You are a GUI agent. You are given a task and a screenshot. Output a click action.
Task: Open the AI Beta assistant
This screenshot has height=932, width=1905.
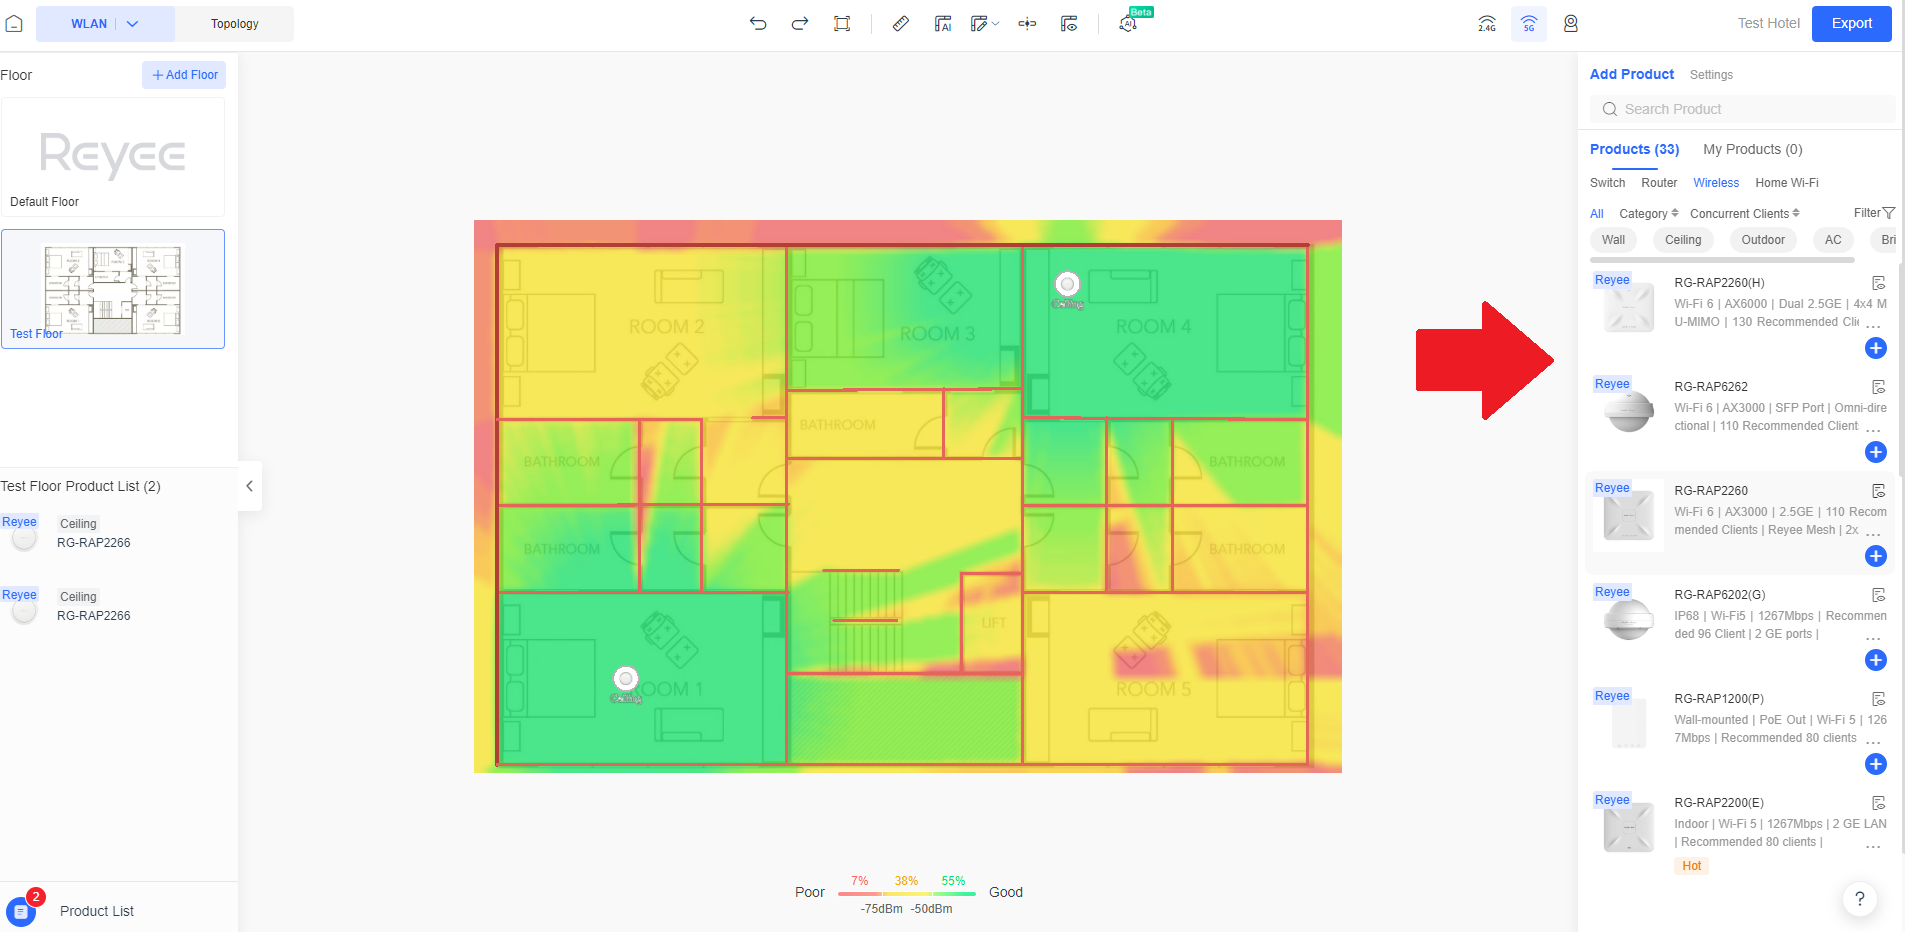pos(1127,23)
